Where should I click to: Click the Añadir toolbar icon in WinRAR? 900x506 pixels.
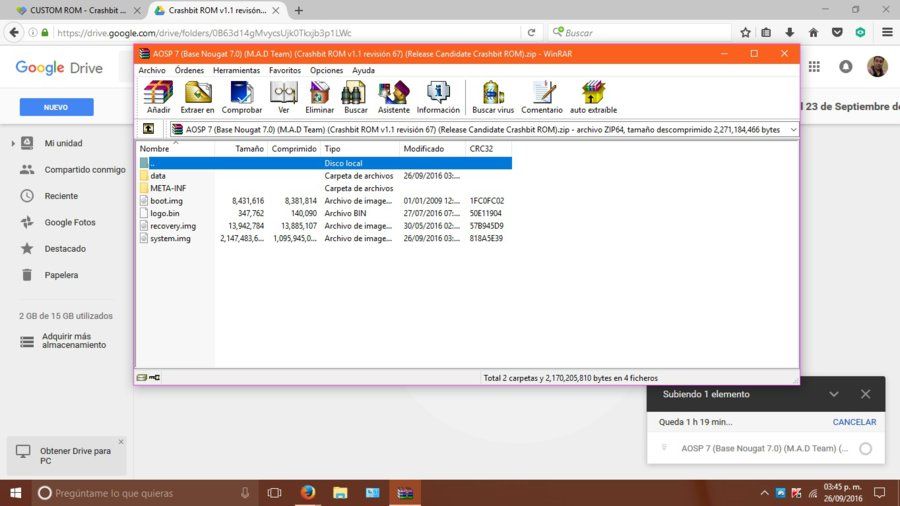pos(158,97)
